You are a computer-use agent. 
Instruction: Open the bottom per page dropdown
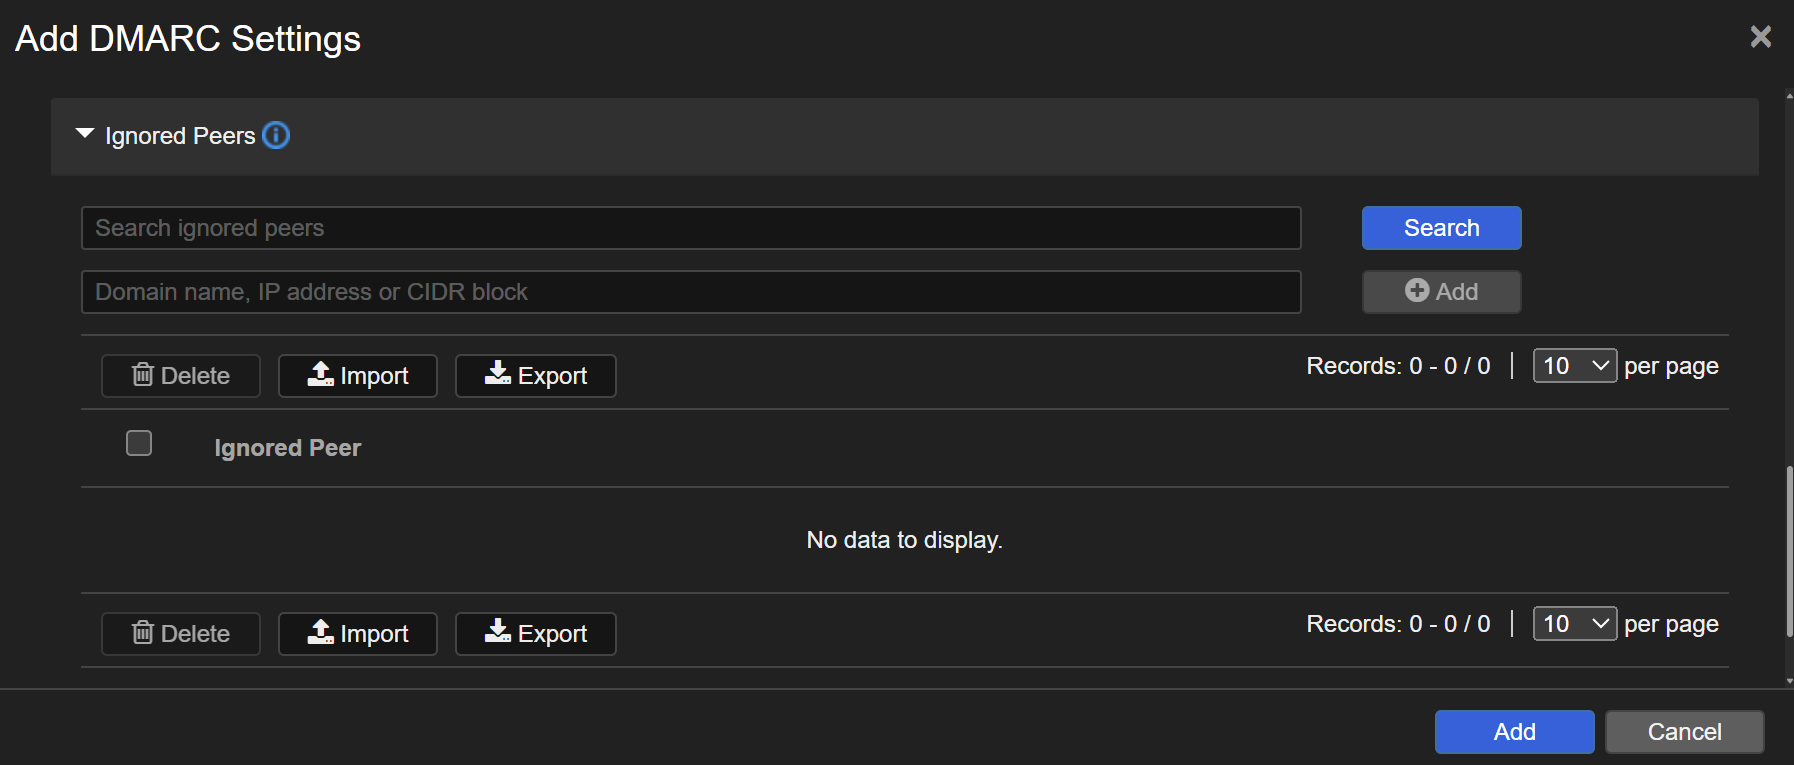pos(1574,624)
